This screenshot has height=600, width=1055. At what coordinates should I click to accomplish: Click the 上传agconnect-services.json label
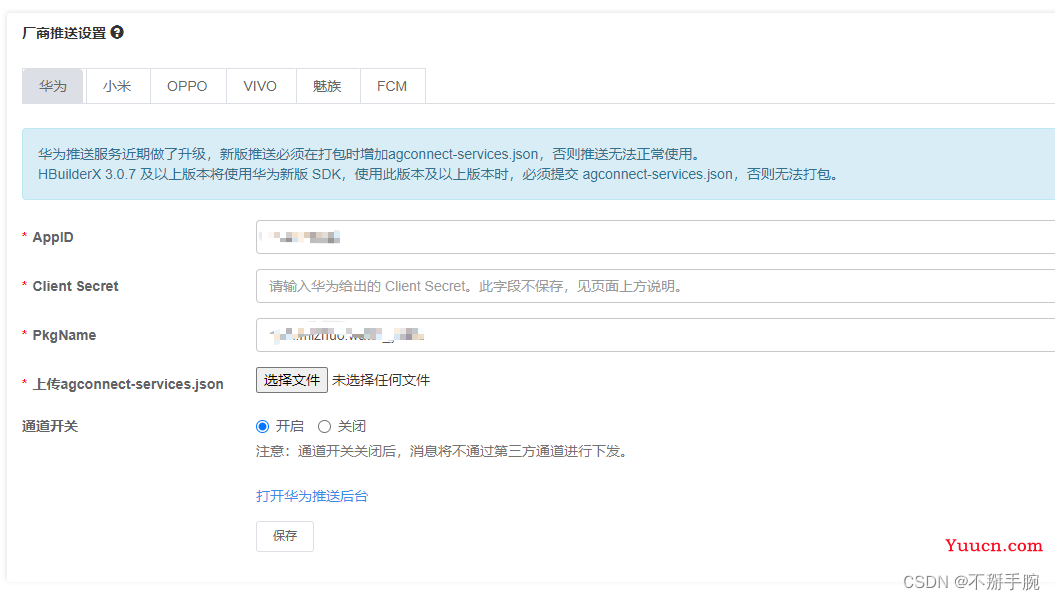tap(128, 384)
